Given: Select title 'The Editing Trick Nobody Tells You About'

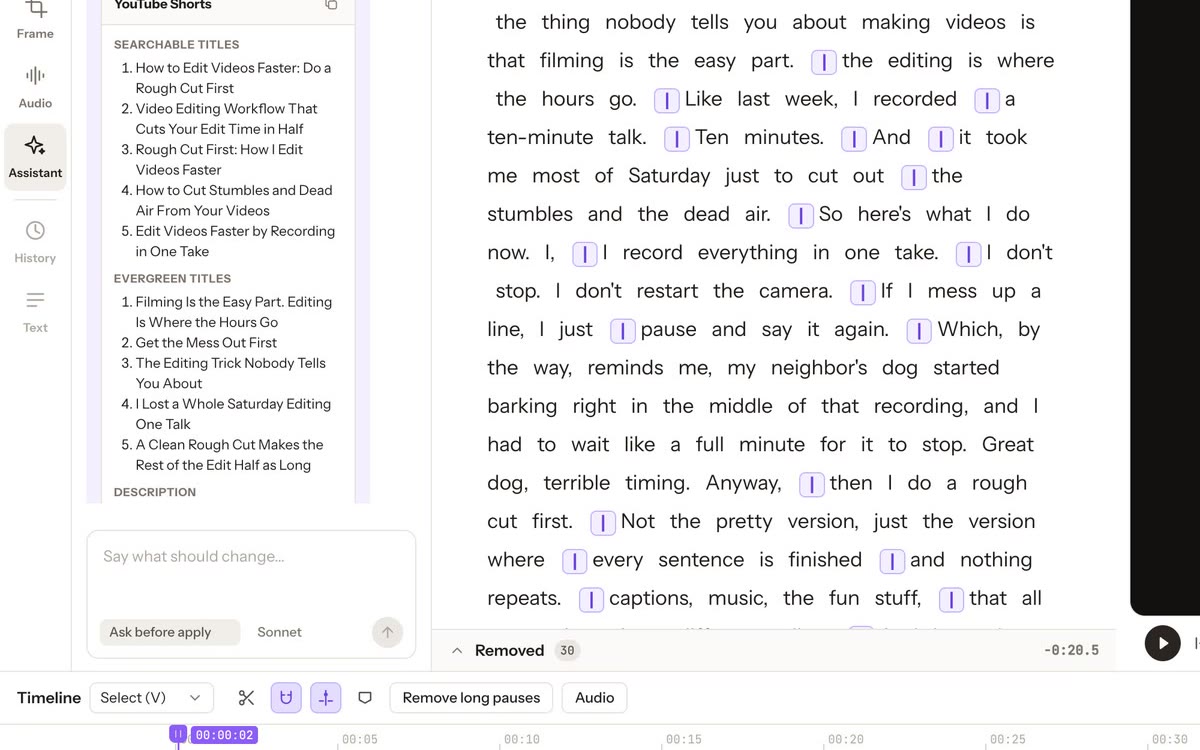Looking at the screenshot, I should 230,373.
